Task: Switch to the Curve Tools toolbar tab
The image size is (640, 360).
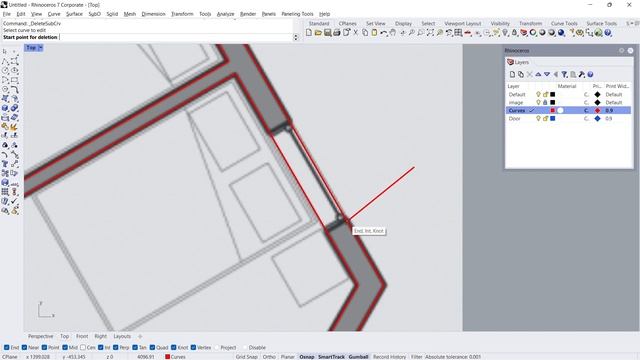Action: (x=564, y=23)
